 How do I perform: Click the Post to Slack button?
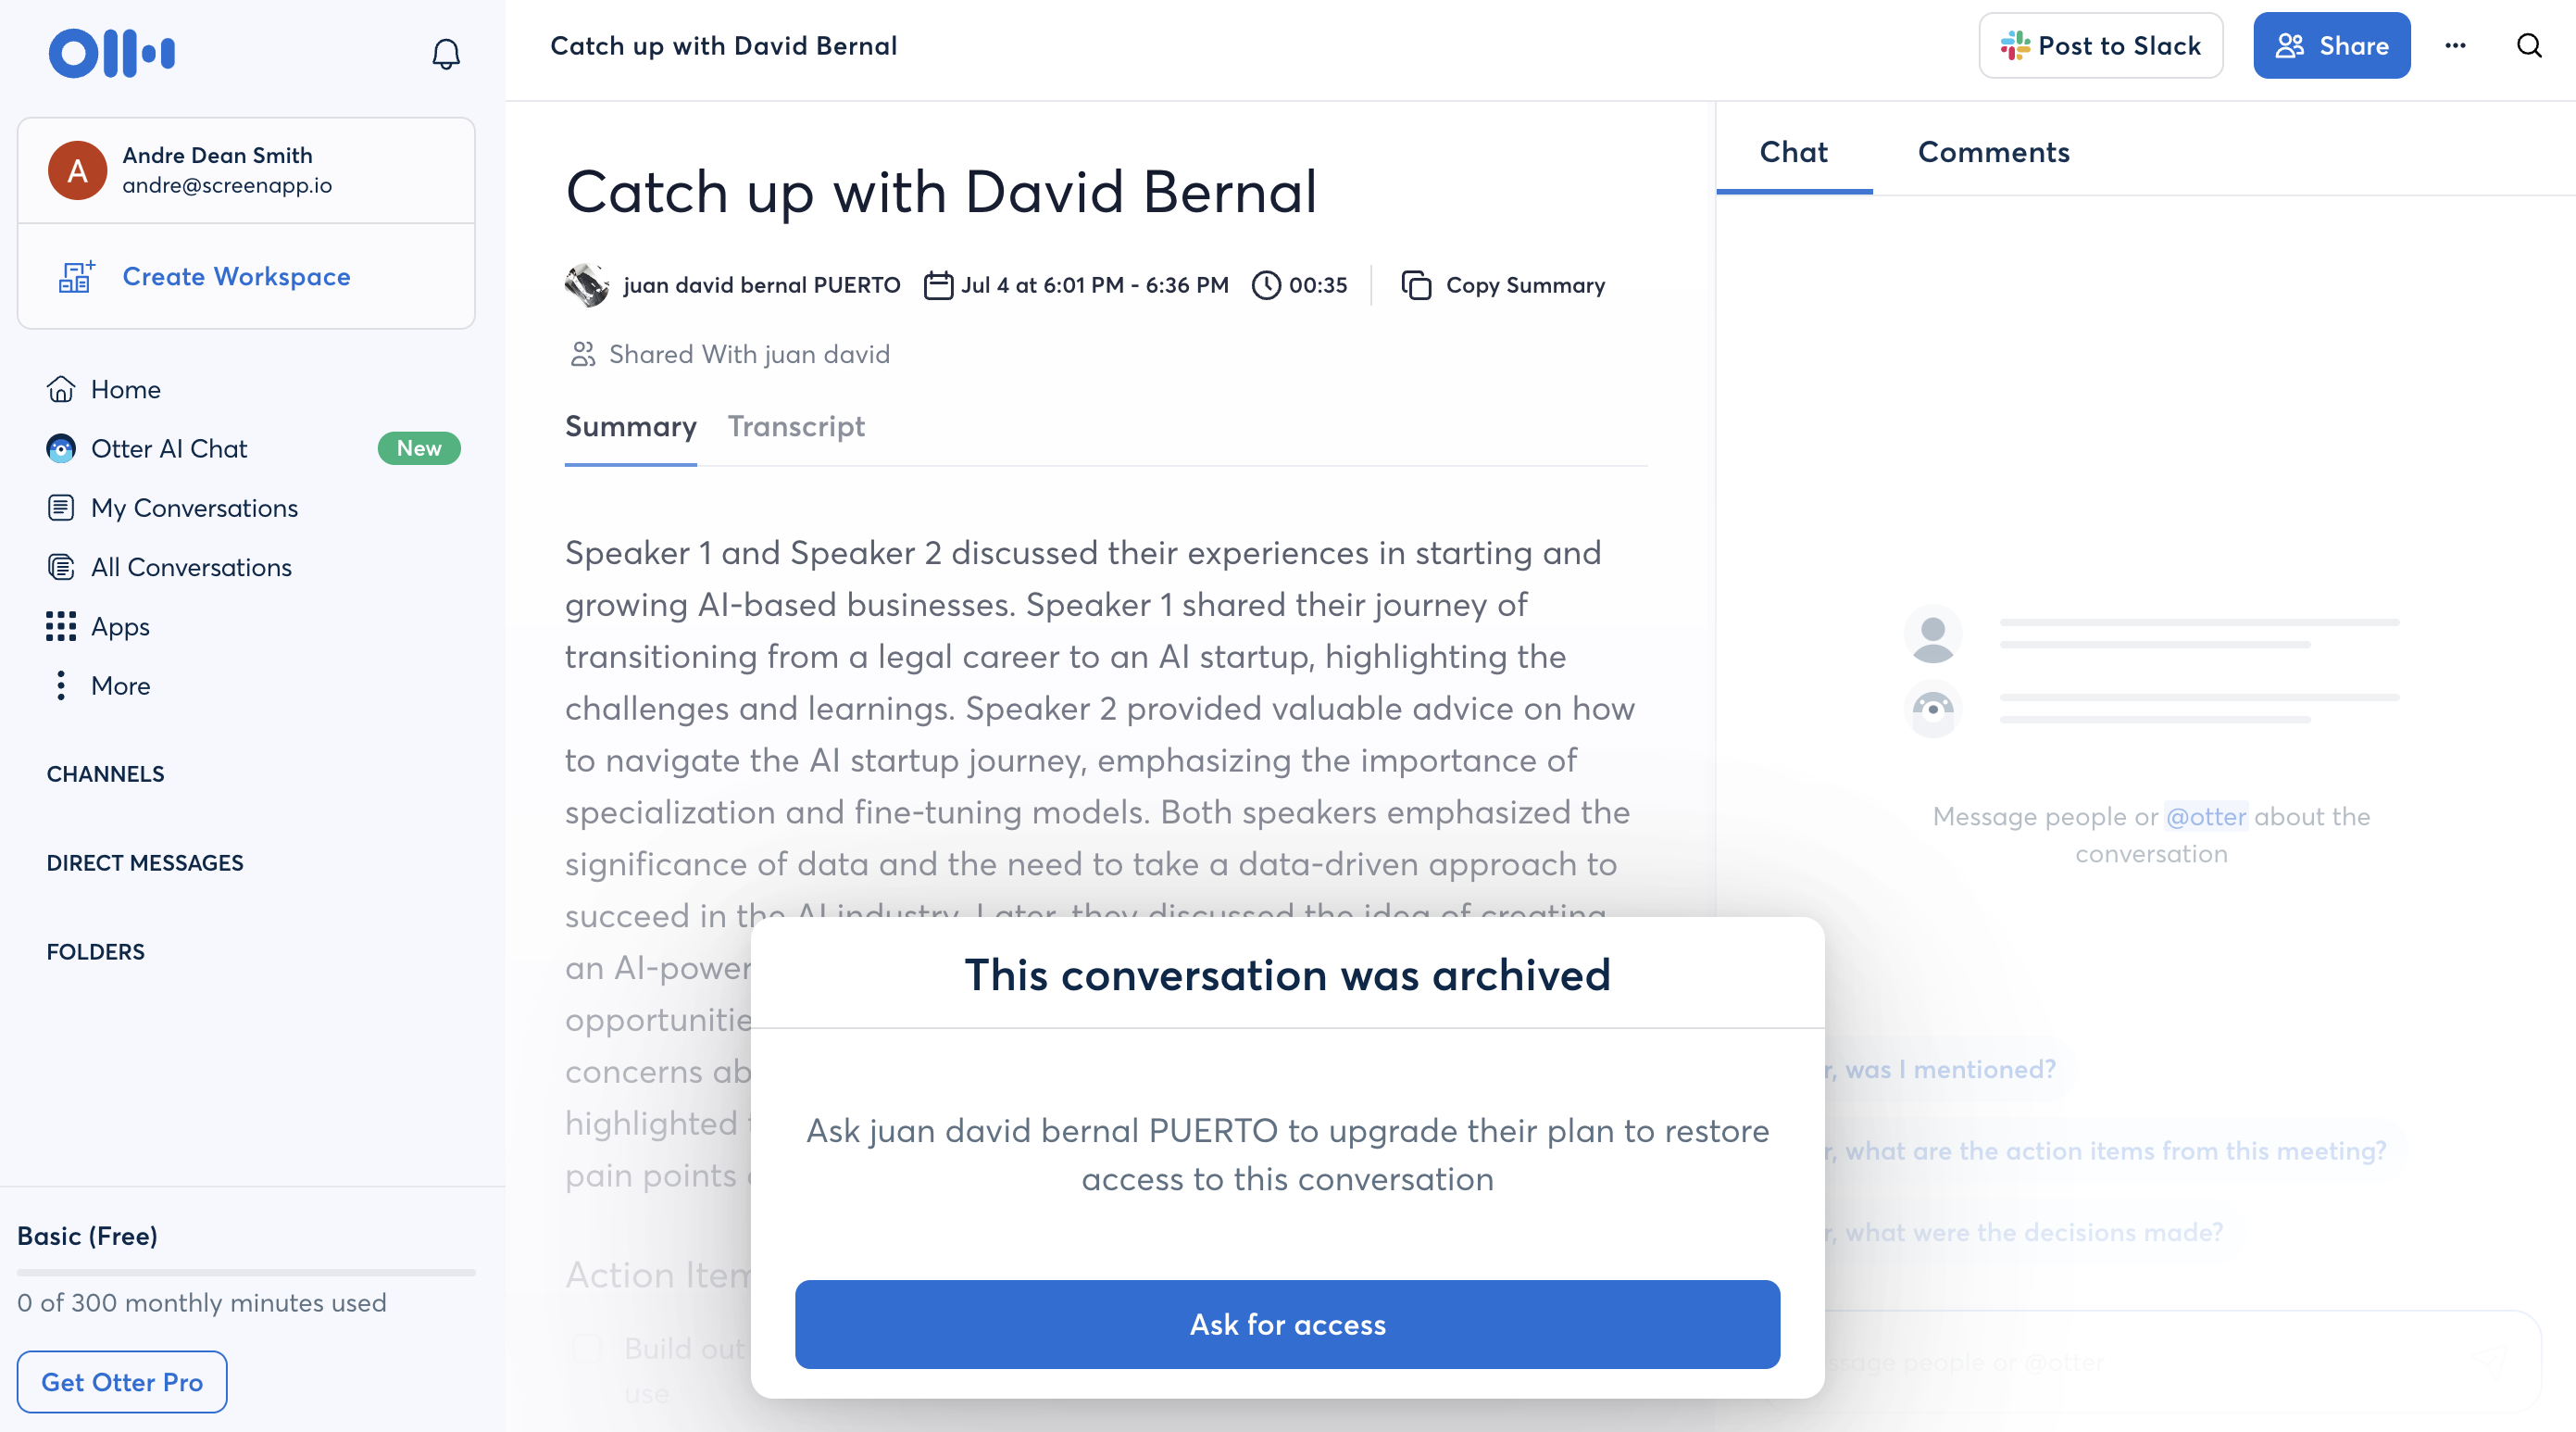2100,46
